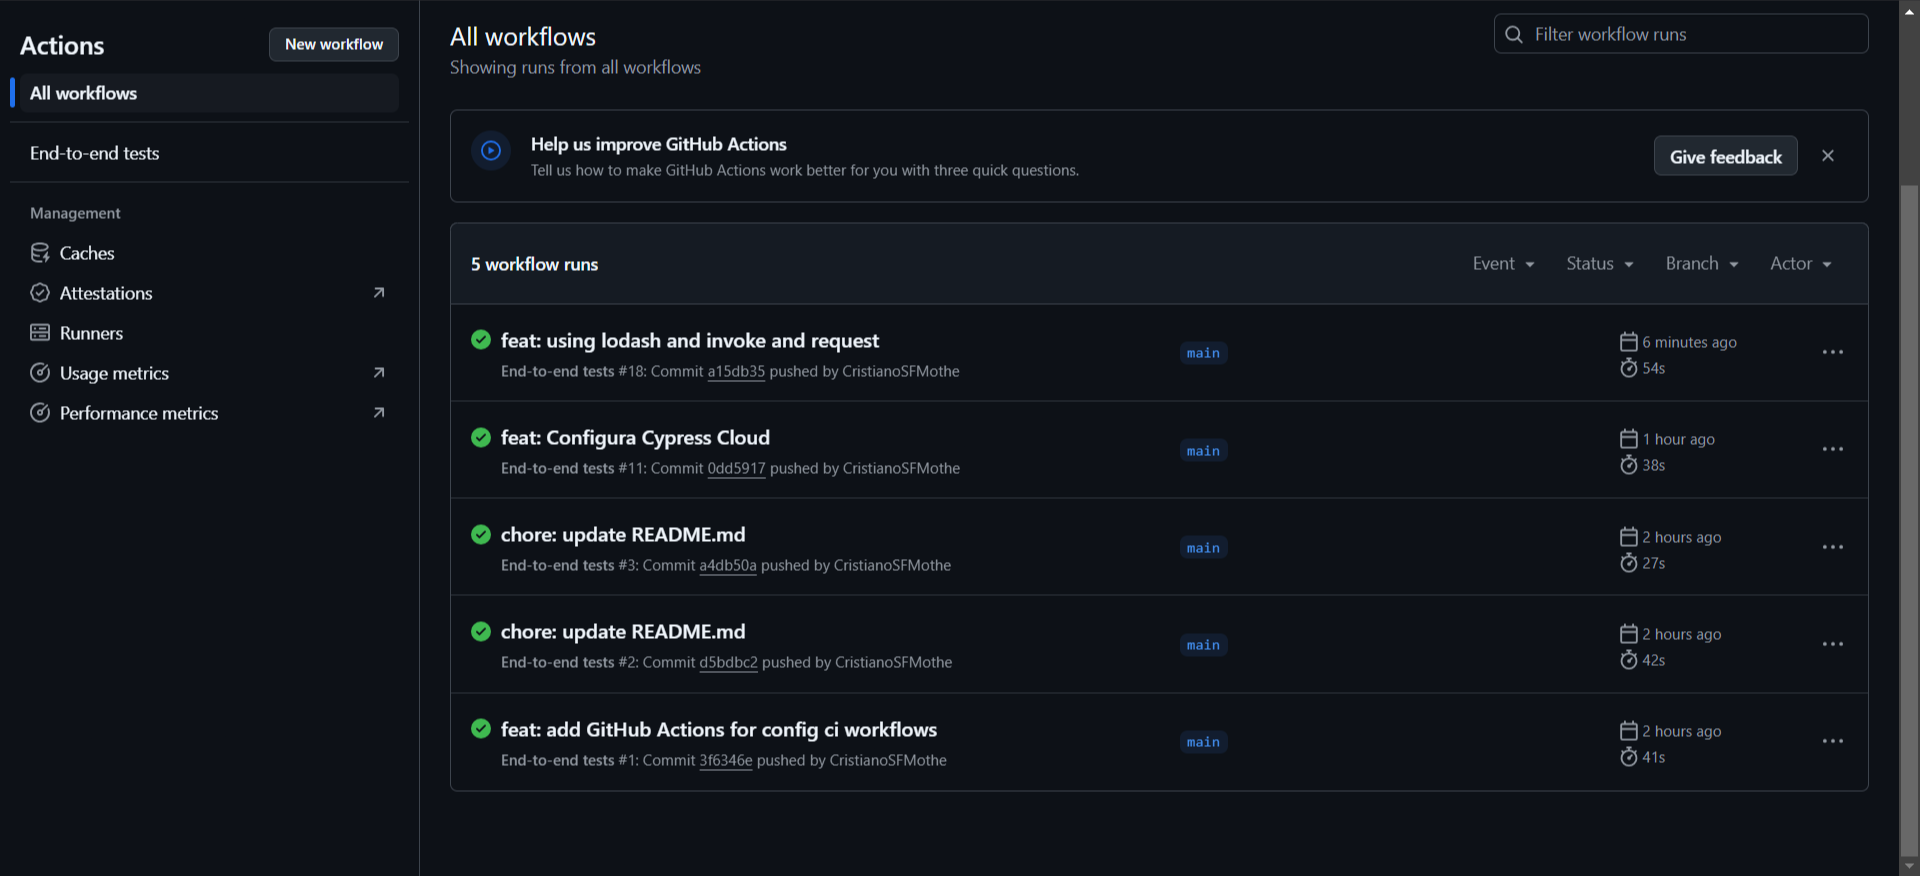
Task: Click main branch label on Cypress Cloud run
Action: point(1203,451)
